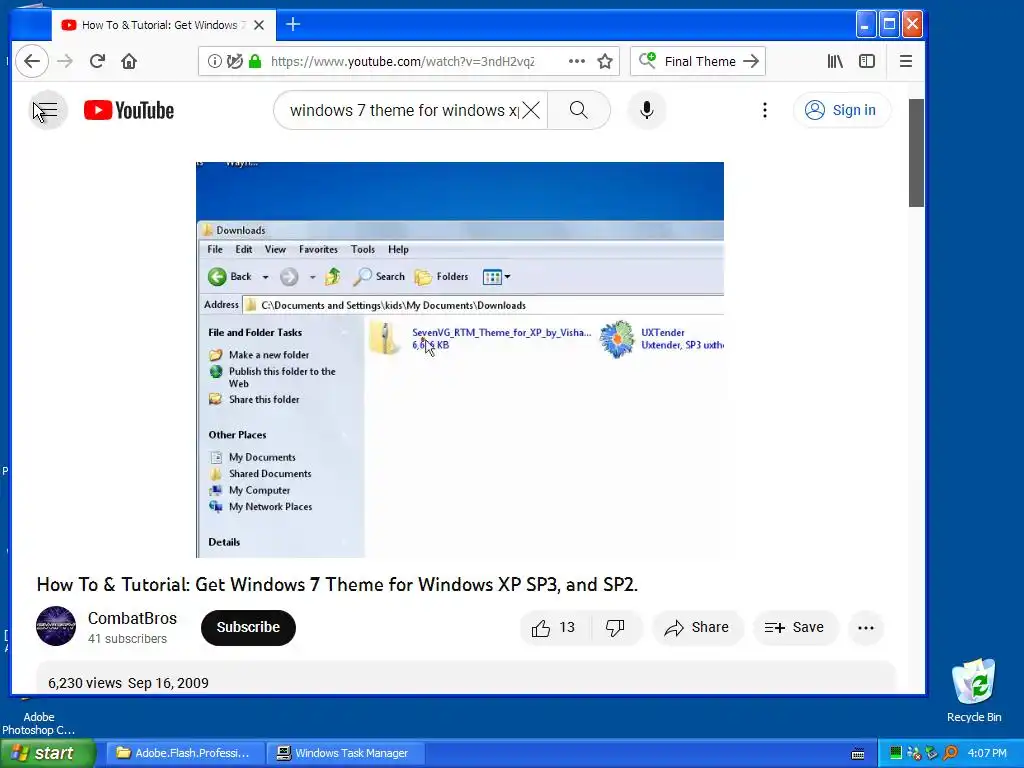1024x768 pixels.
Task: Save video to playlist
Action: point(795,628)
